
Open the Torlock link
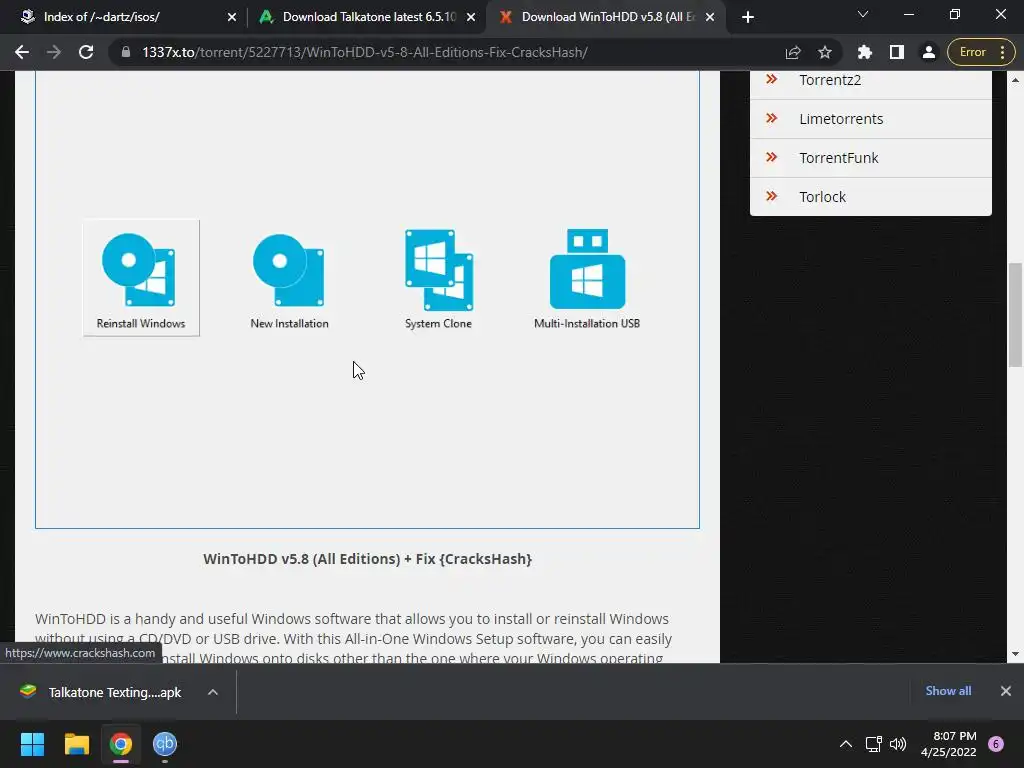822,197
